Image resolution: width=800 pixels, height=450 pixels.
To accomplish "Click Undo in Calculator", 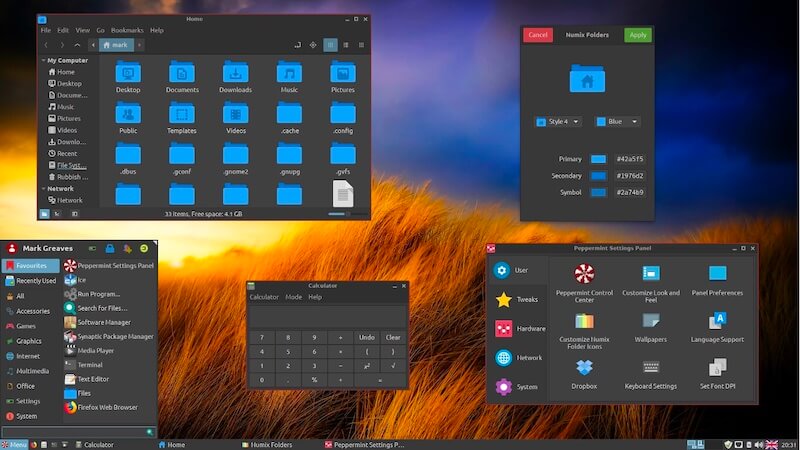I will [367, 337].
